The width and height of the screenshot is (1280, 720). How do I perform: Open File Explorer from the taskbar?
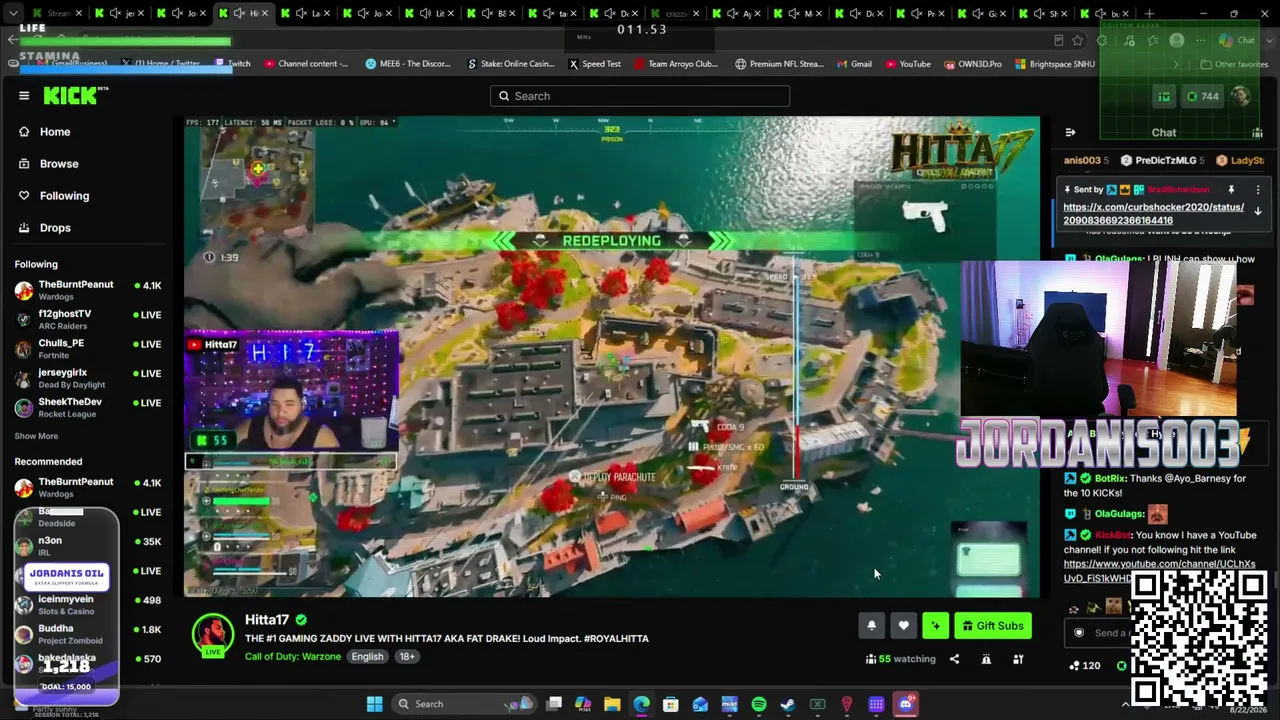(612, 704)
